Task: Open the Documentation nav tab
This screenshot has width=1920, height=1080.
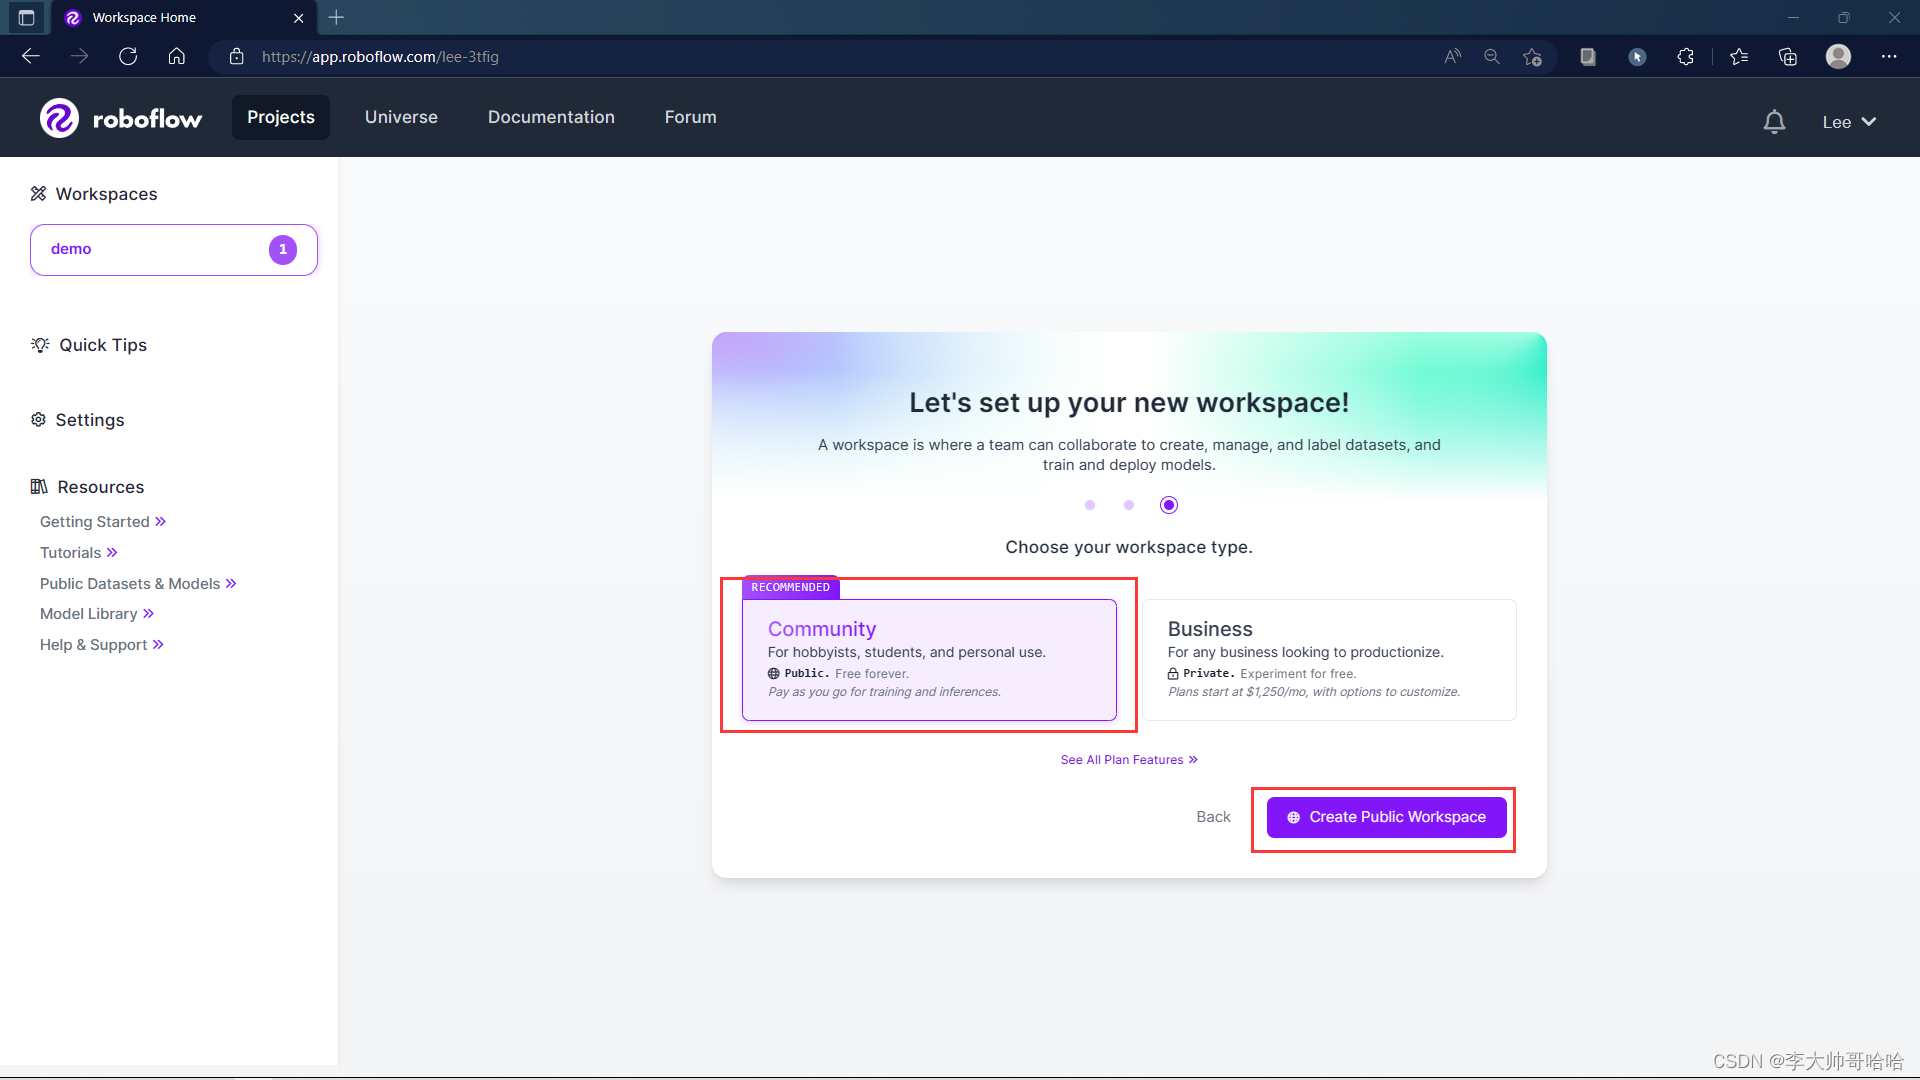Action: 551,117
